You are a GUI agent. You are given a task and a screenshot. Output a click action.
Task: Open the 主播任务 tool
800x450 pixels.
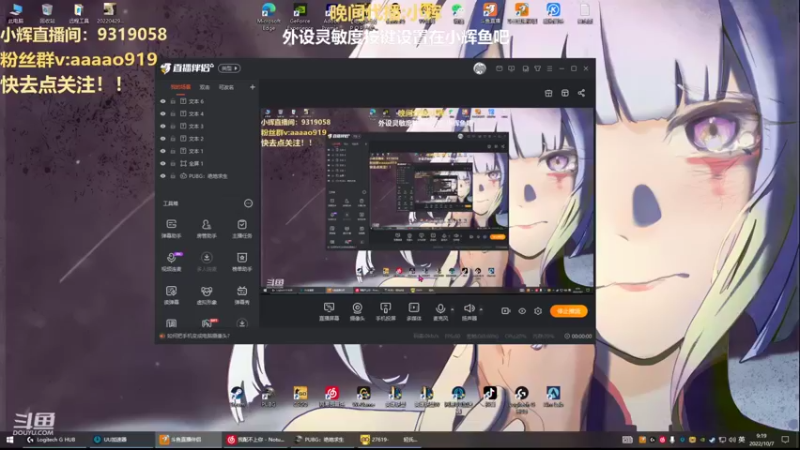242,229
